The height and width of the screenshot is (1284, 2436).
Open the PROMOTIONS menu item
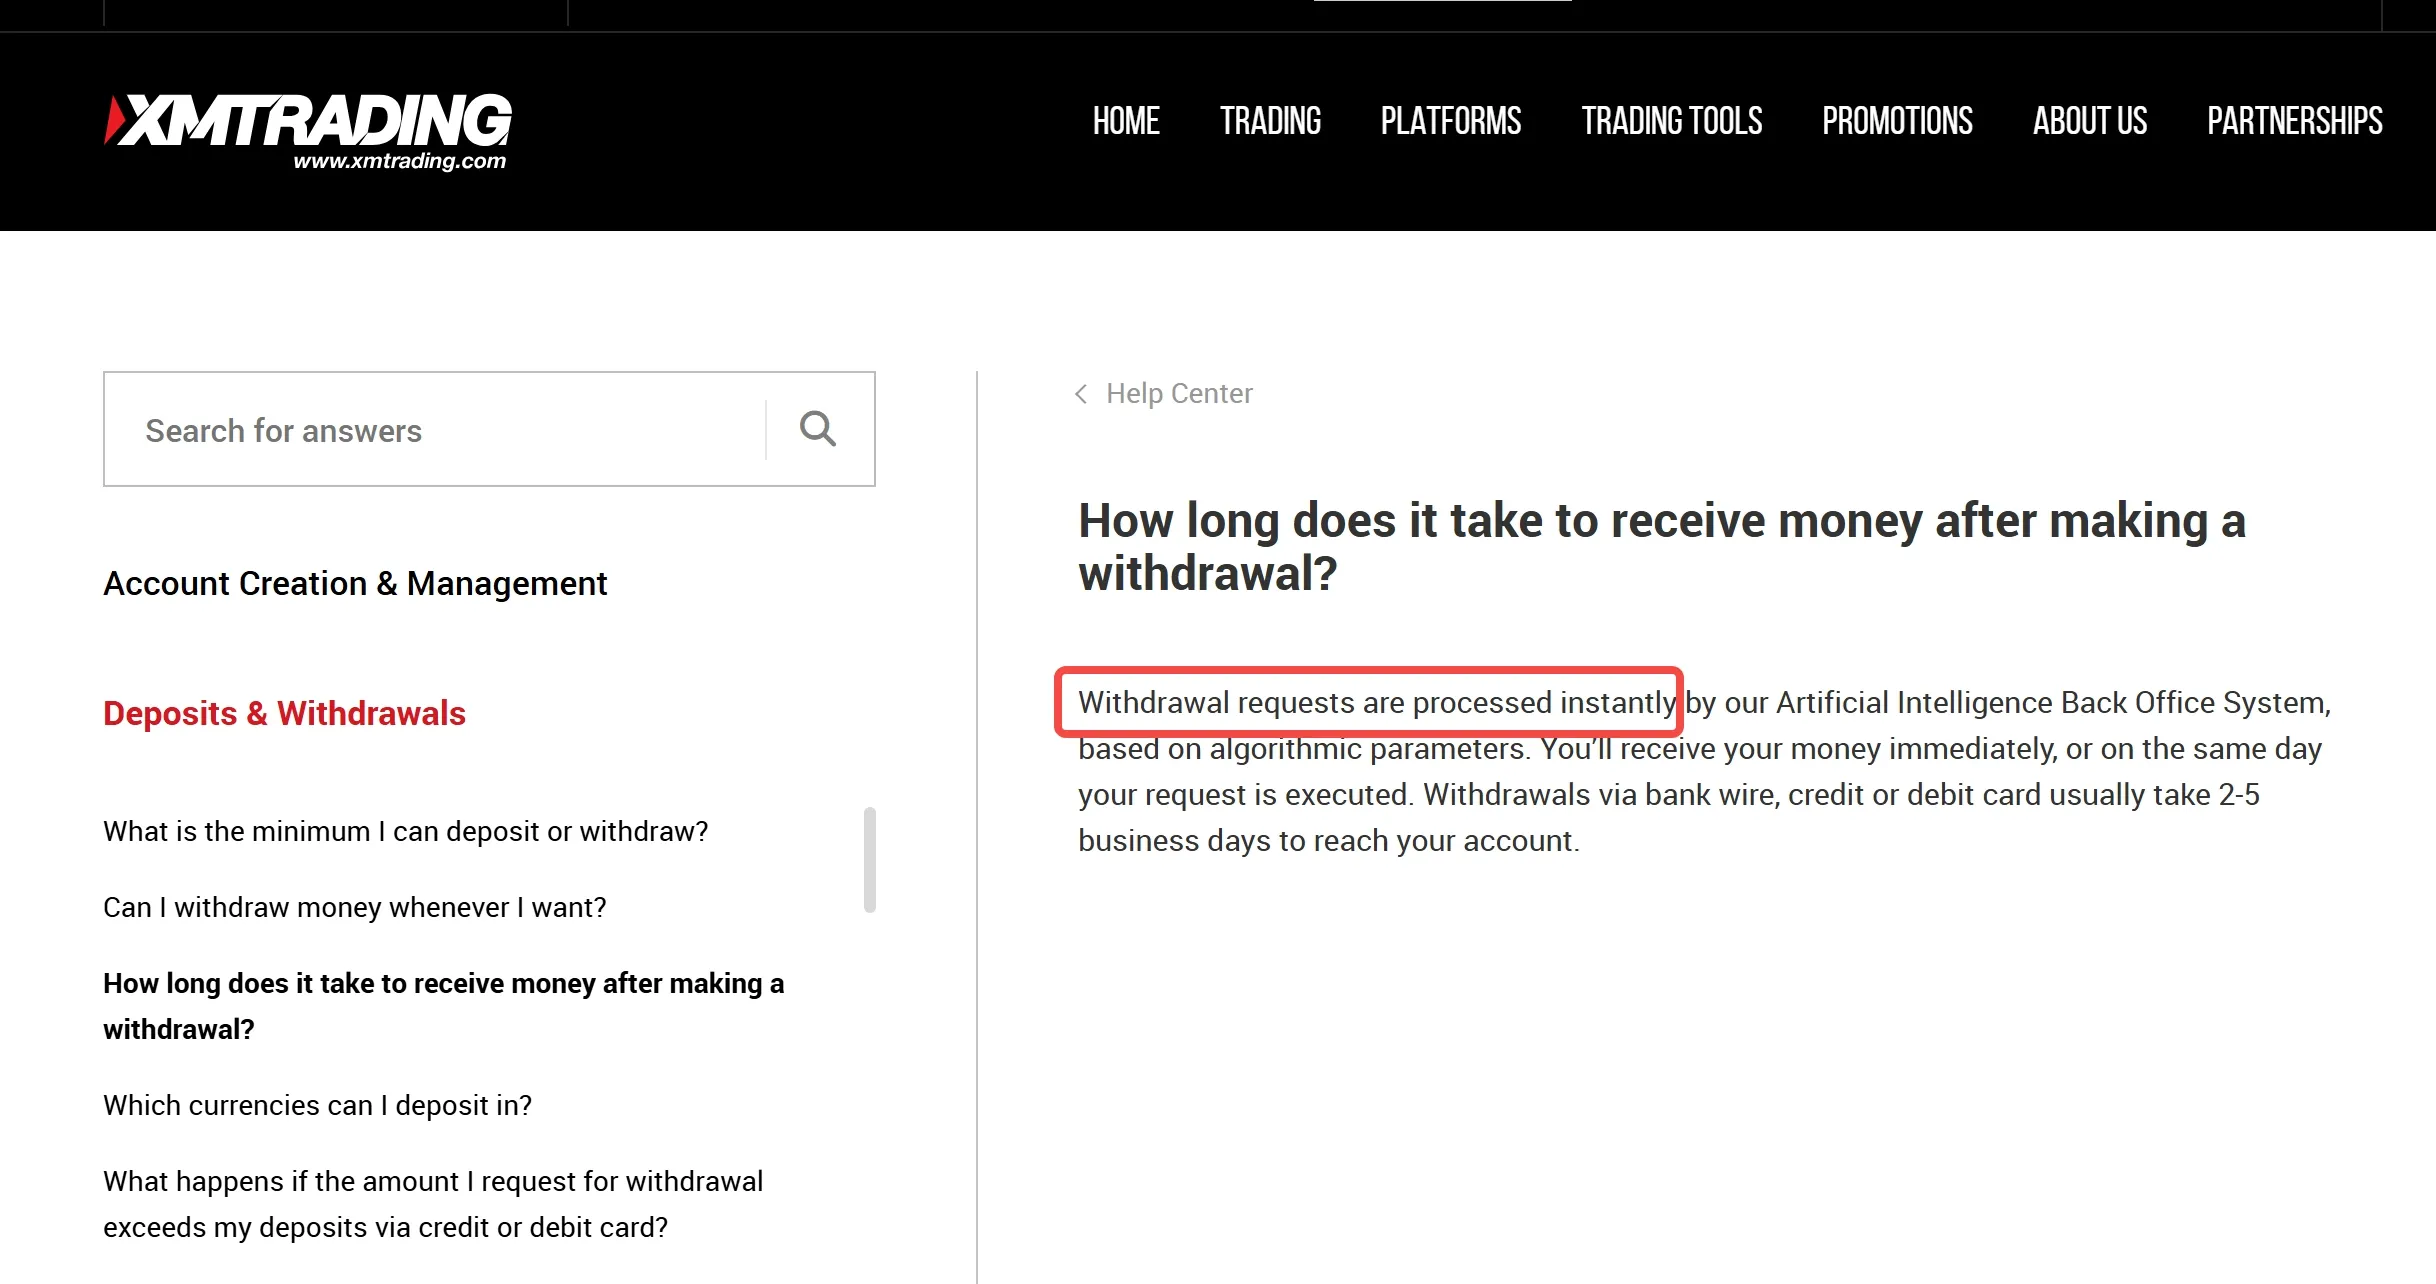pos(1896,121)
